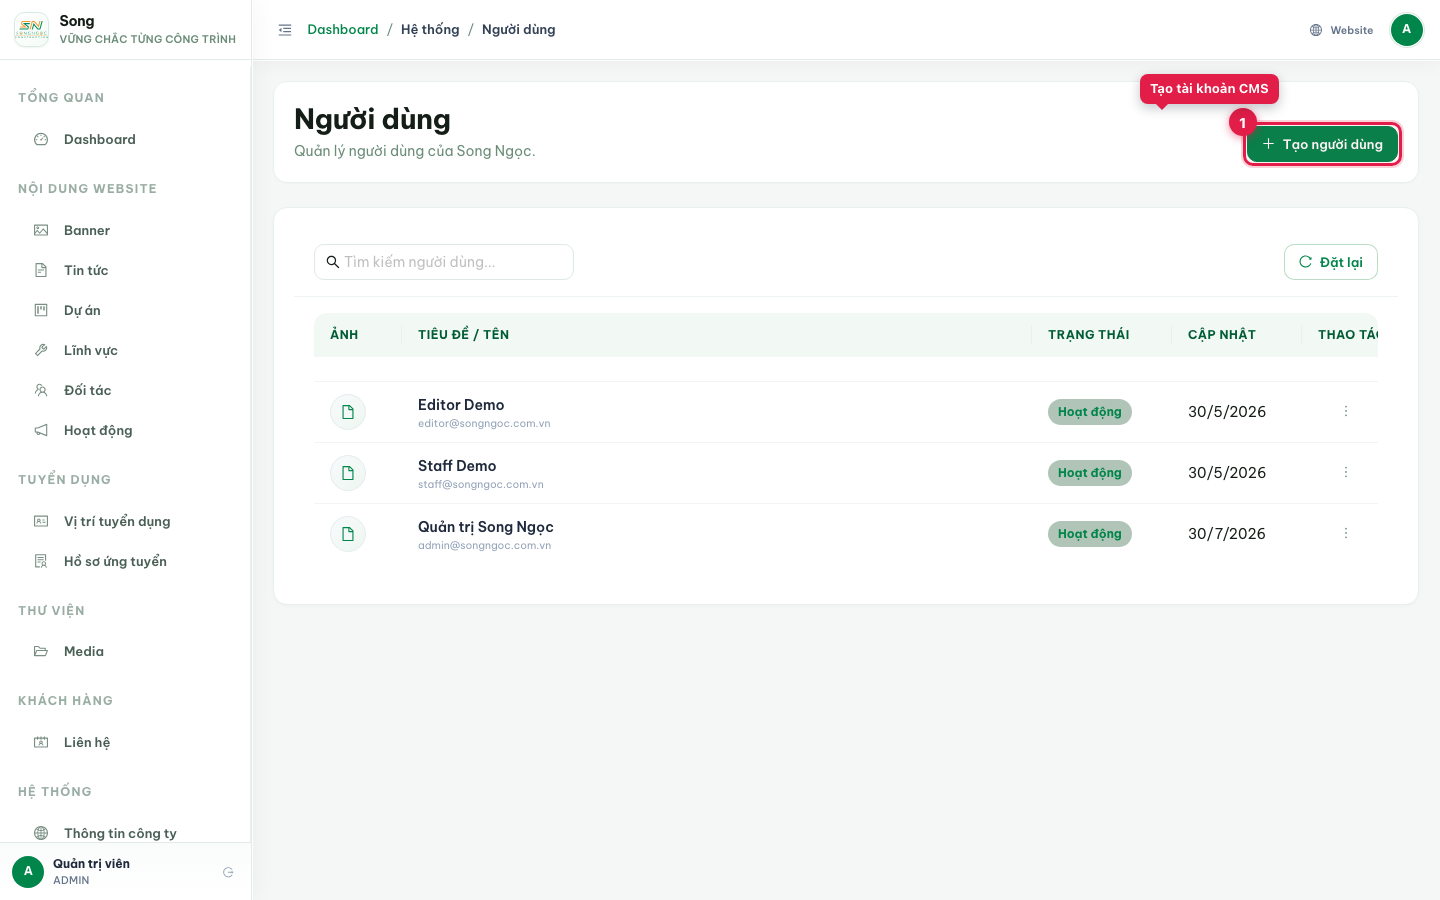Open actions menu for Editor Demo row

(x=1346, y=411)
